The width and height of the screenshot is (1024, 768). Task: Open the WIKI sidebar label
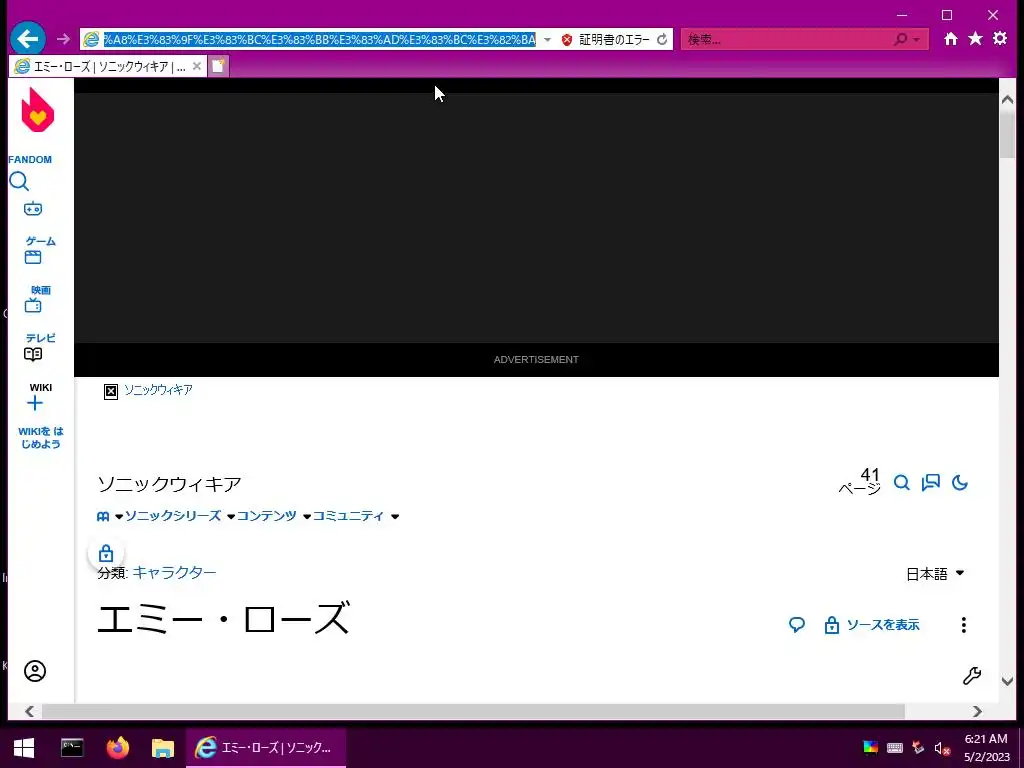(x=40, y=387)
